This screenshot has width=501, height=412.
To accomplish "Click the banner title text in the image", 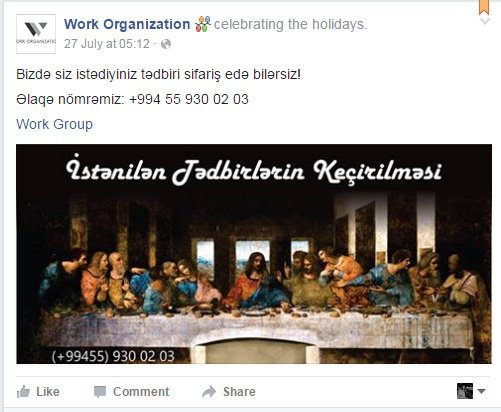I will click(254, 172).
